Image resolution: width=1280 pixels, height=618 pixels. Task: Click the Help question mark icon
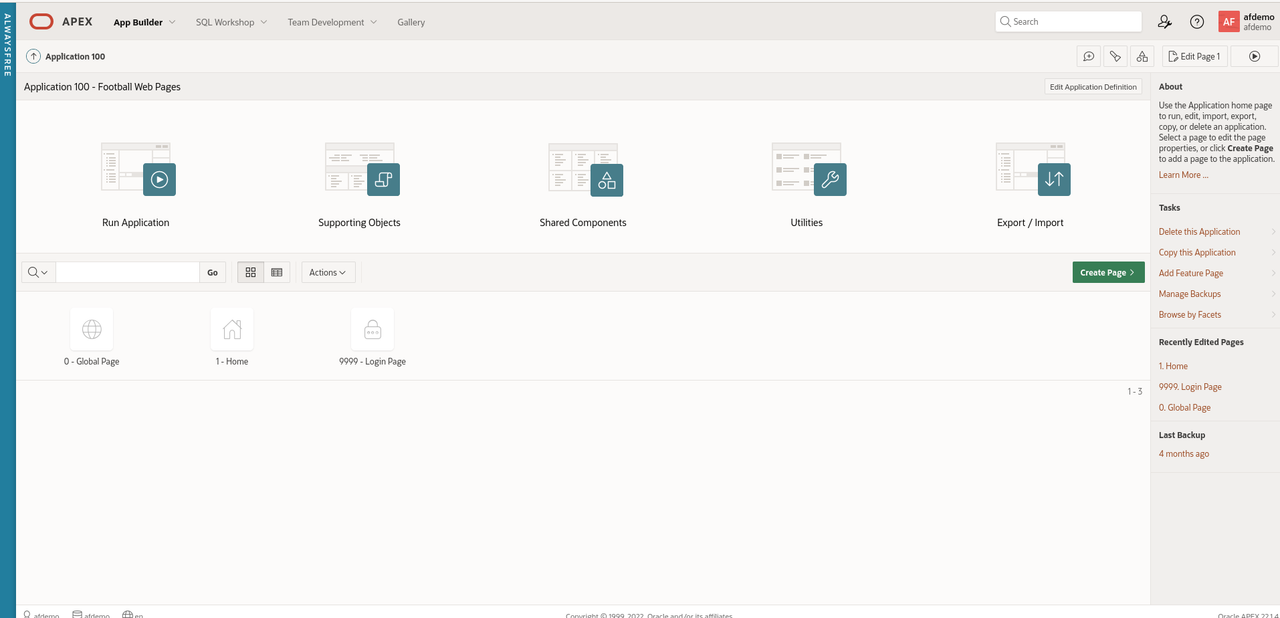pos(1197,21)
